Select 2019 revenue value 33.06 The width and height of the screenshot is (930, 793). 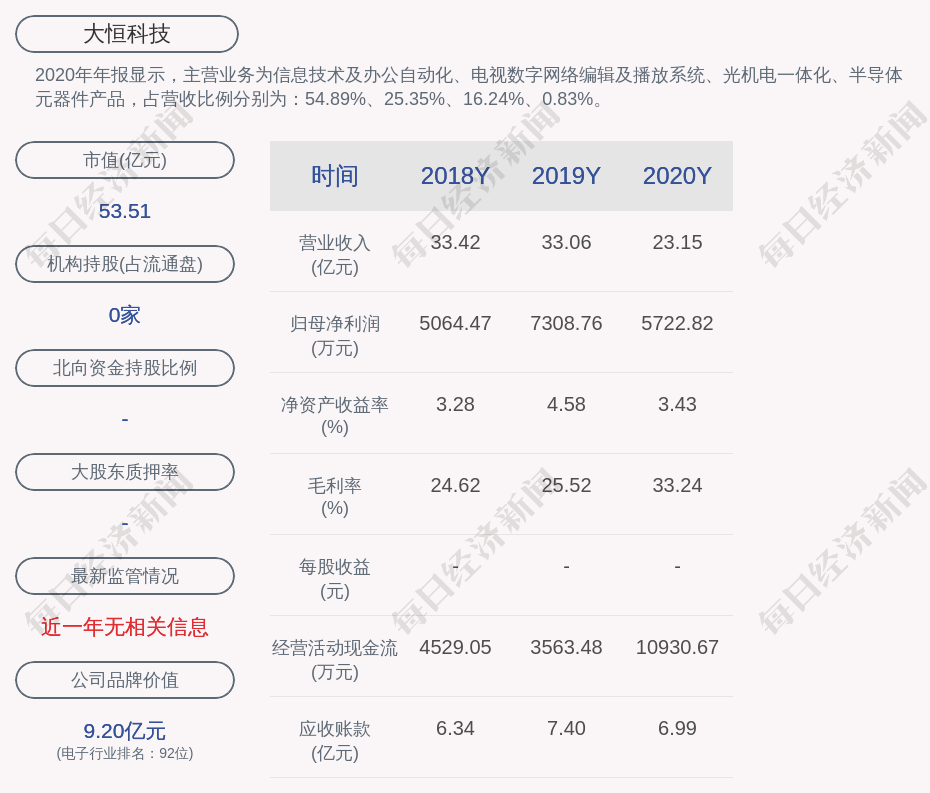[x=566, y=243]
